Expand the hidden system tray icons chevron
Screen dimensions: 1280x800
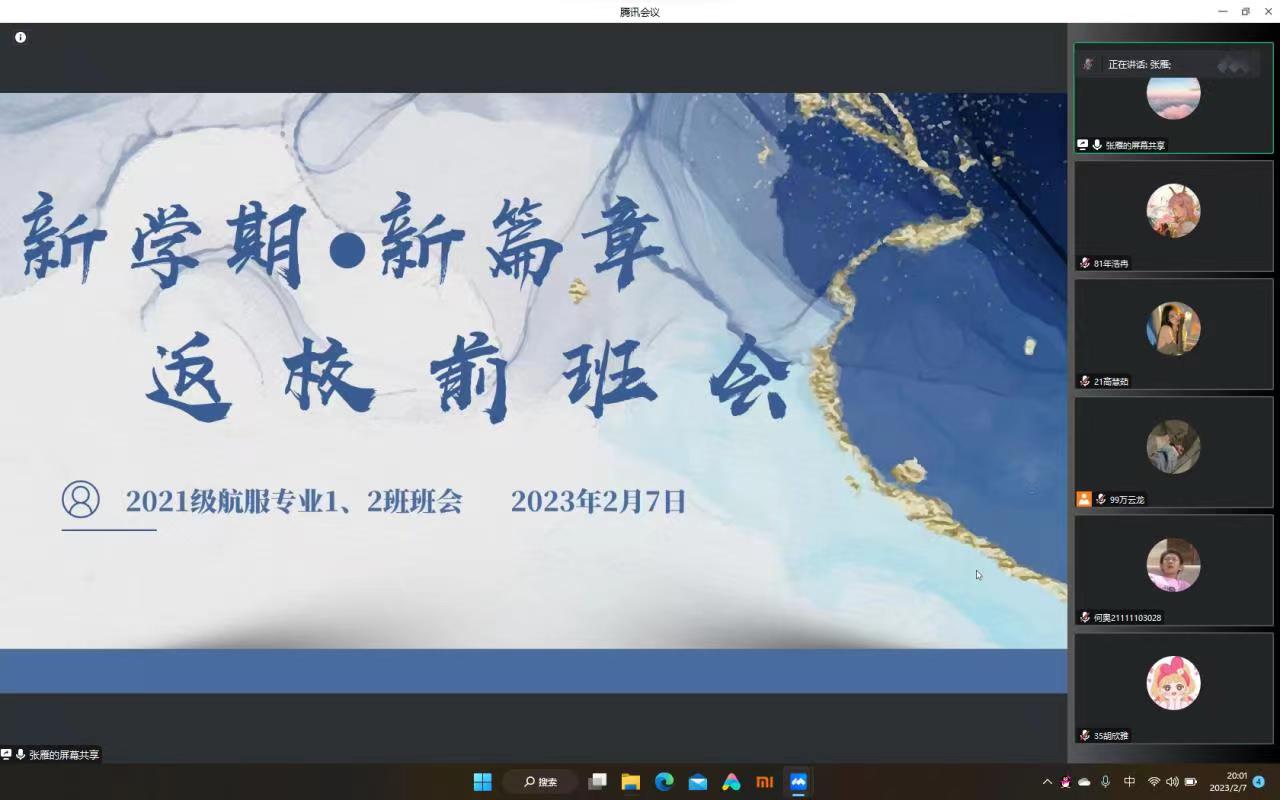click(1047, 782)
